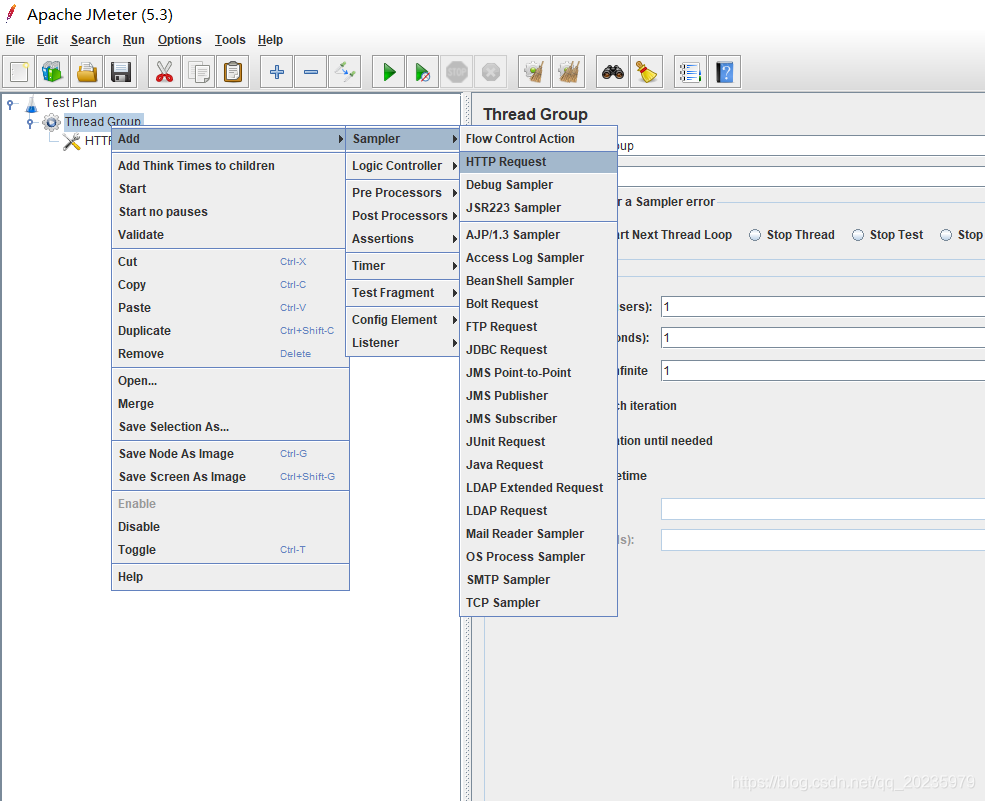Start the test with green play icon

(x=389, y=72)
